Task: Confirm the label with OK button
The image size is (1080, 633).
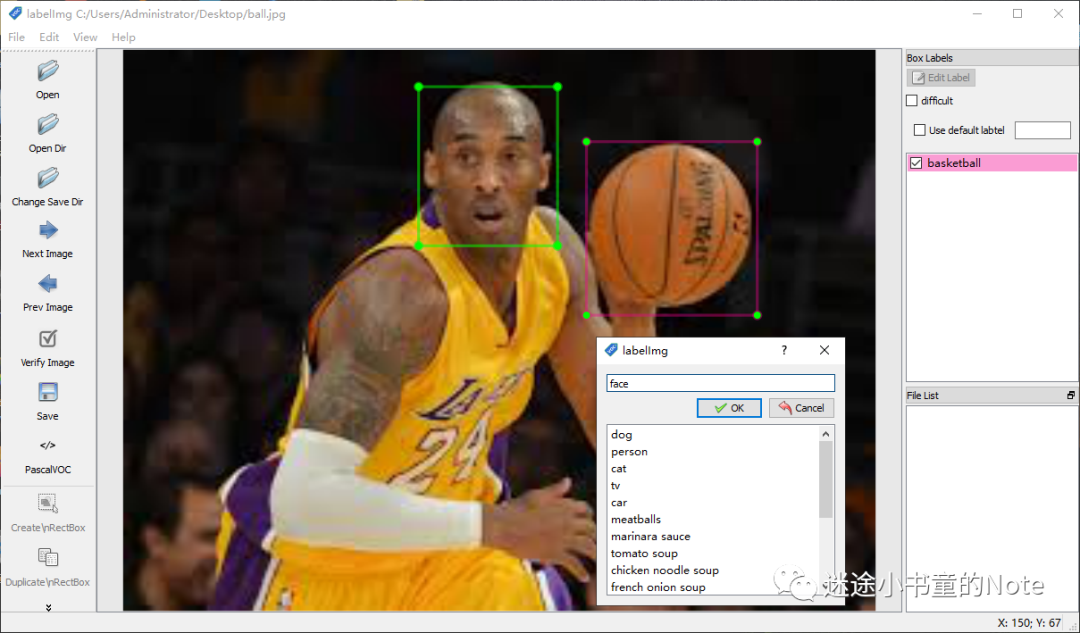Action: (729, 408)
